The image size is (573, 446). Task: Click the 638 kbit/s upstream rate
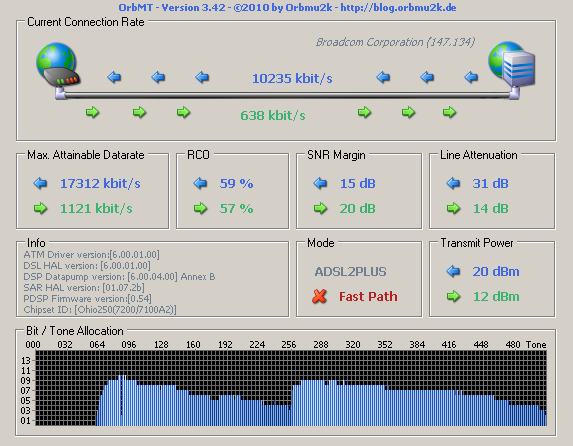273,116
